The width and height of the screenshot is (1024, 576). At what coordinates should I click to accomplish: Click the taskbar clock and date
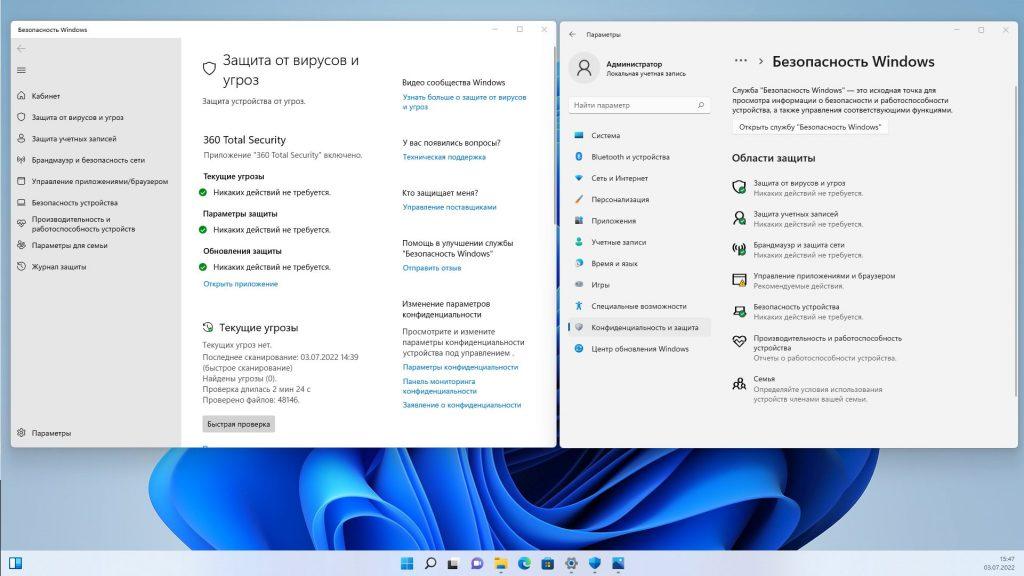click(x=999, y=564)
